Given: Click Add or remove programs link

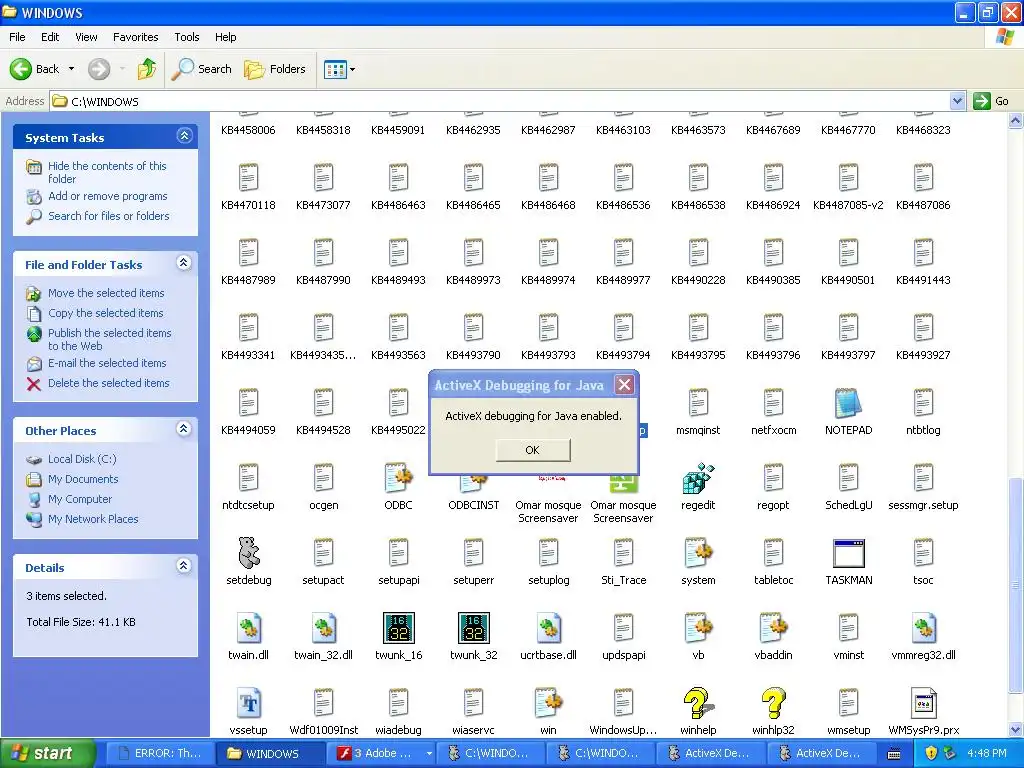Looking at the screenshot, I should (x=108, y=196).
